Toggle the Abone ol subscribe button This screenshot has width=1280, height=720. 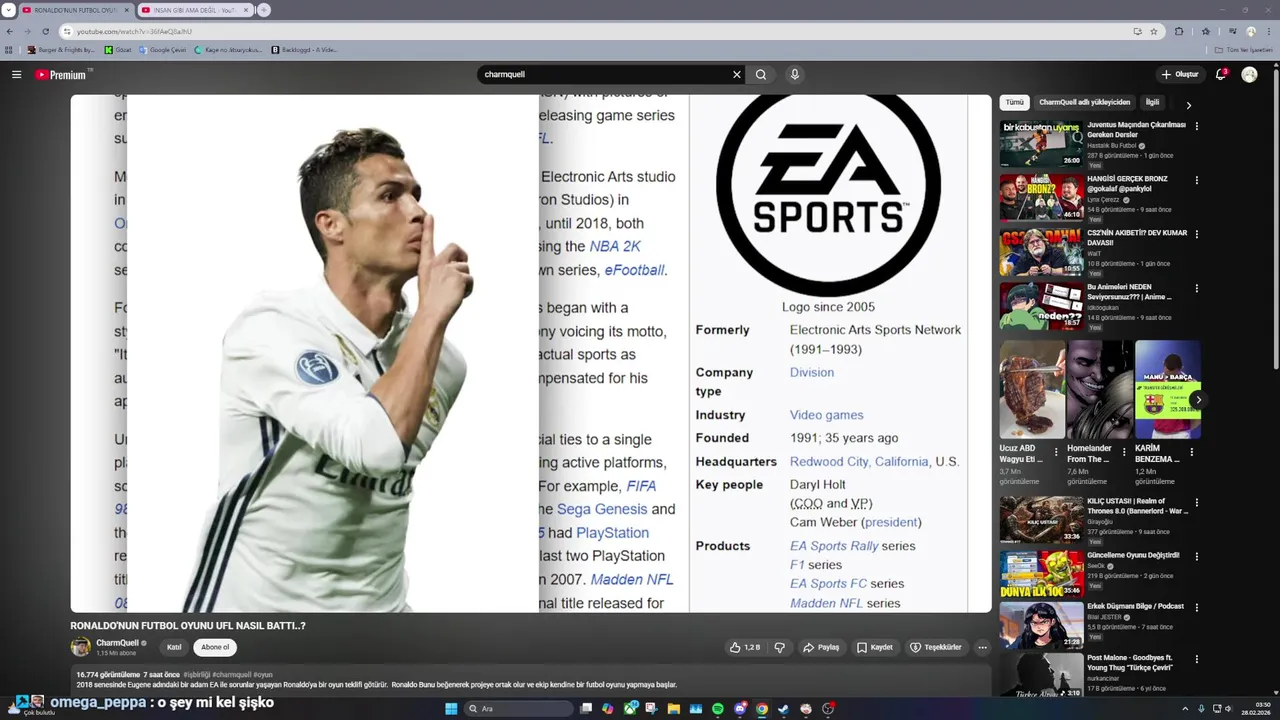[215, 647]
